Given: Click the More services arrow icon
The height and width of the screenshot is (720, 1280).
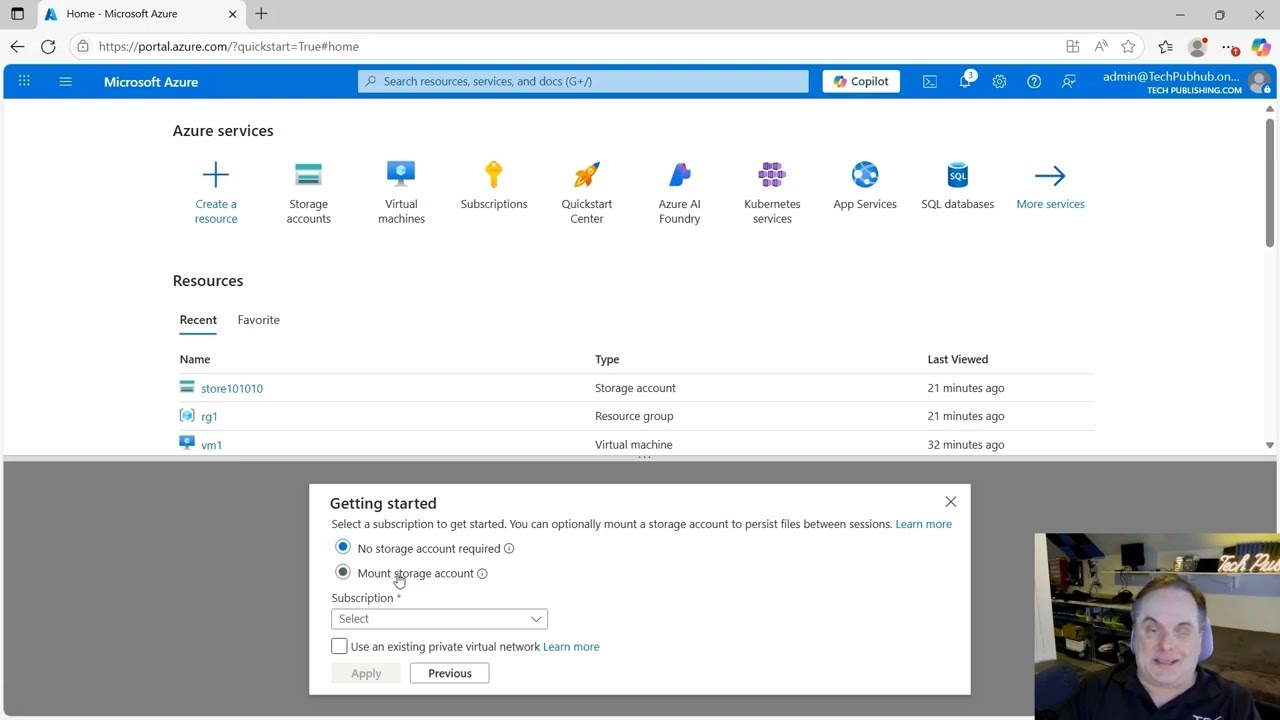Looking at the screenshot, I should click(1050, 175).
